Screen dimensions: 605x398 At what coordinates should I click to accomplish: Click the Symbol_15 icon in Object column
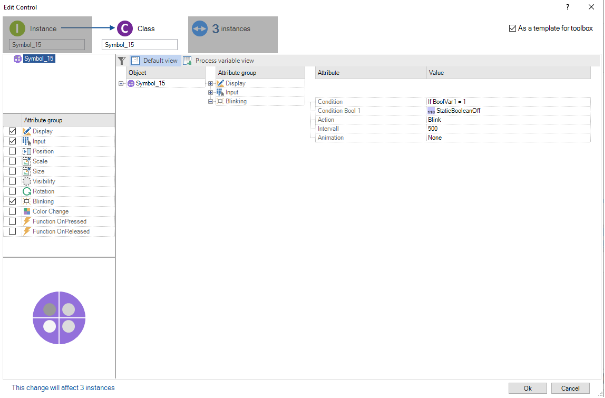tap(131, 83)
